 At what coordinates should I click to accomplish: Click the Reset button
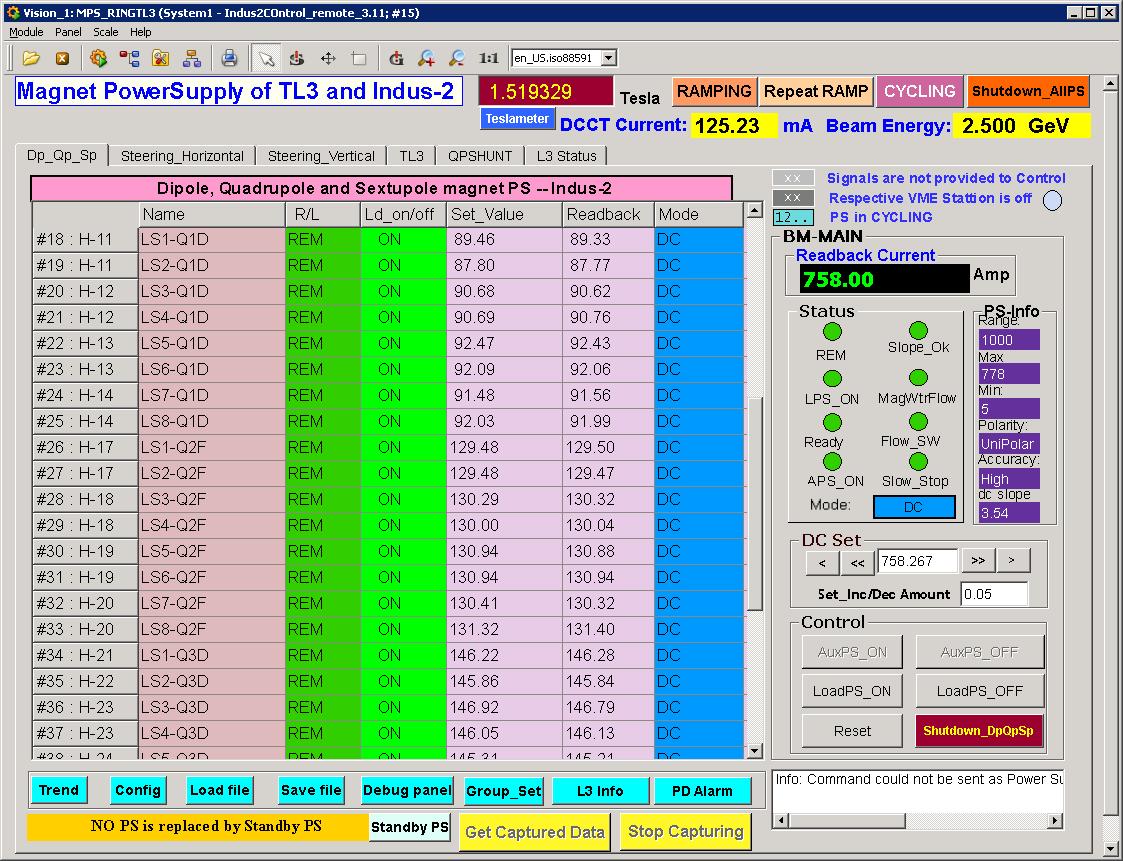tap(852, 731)
